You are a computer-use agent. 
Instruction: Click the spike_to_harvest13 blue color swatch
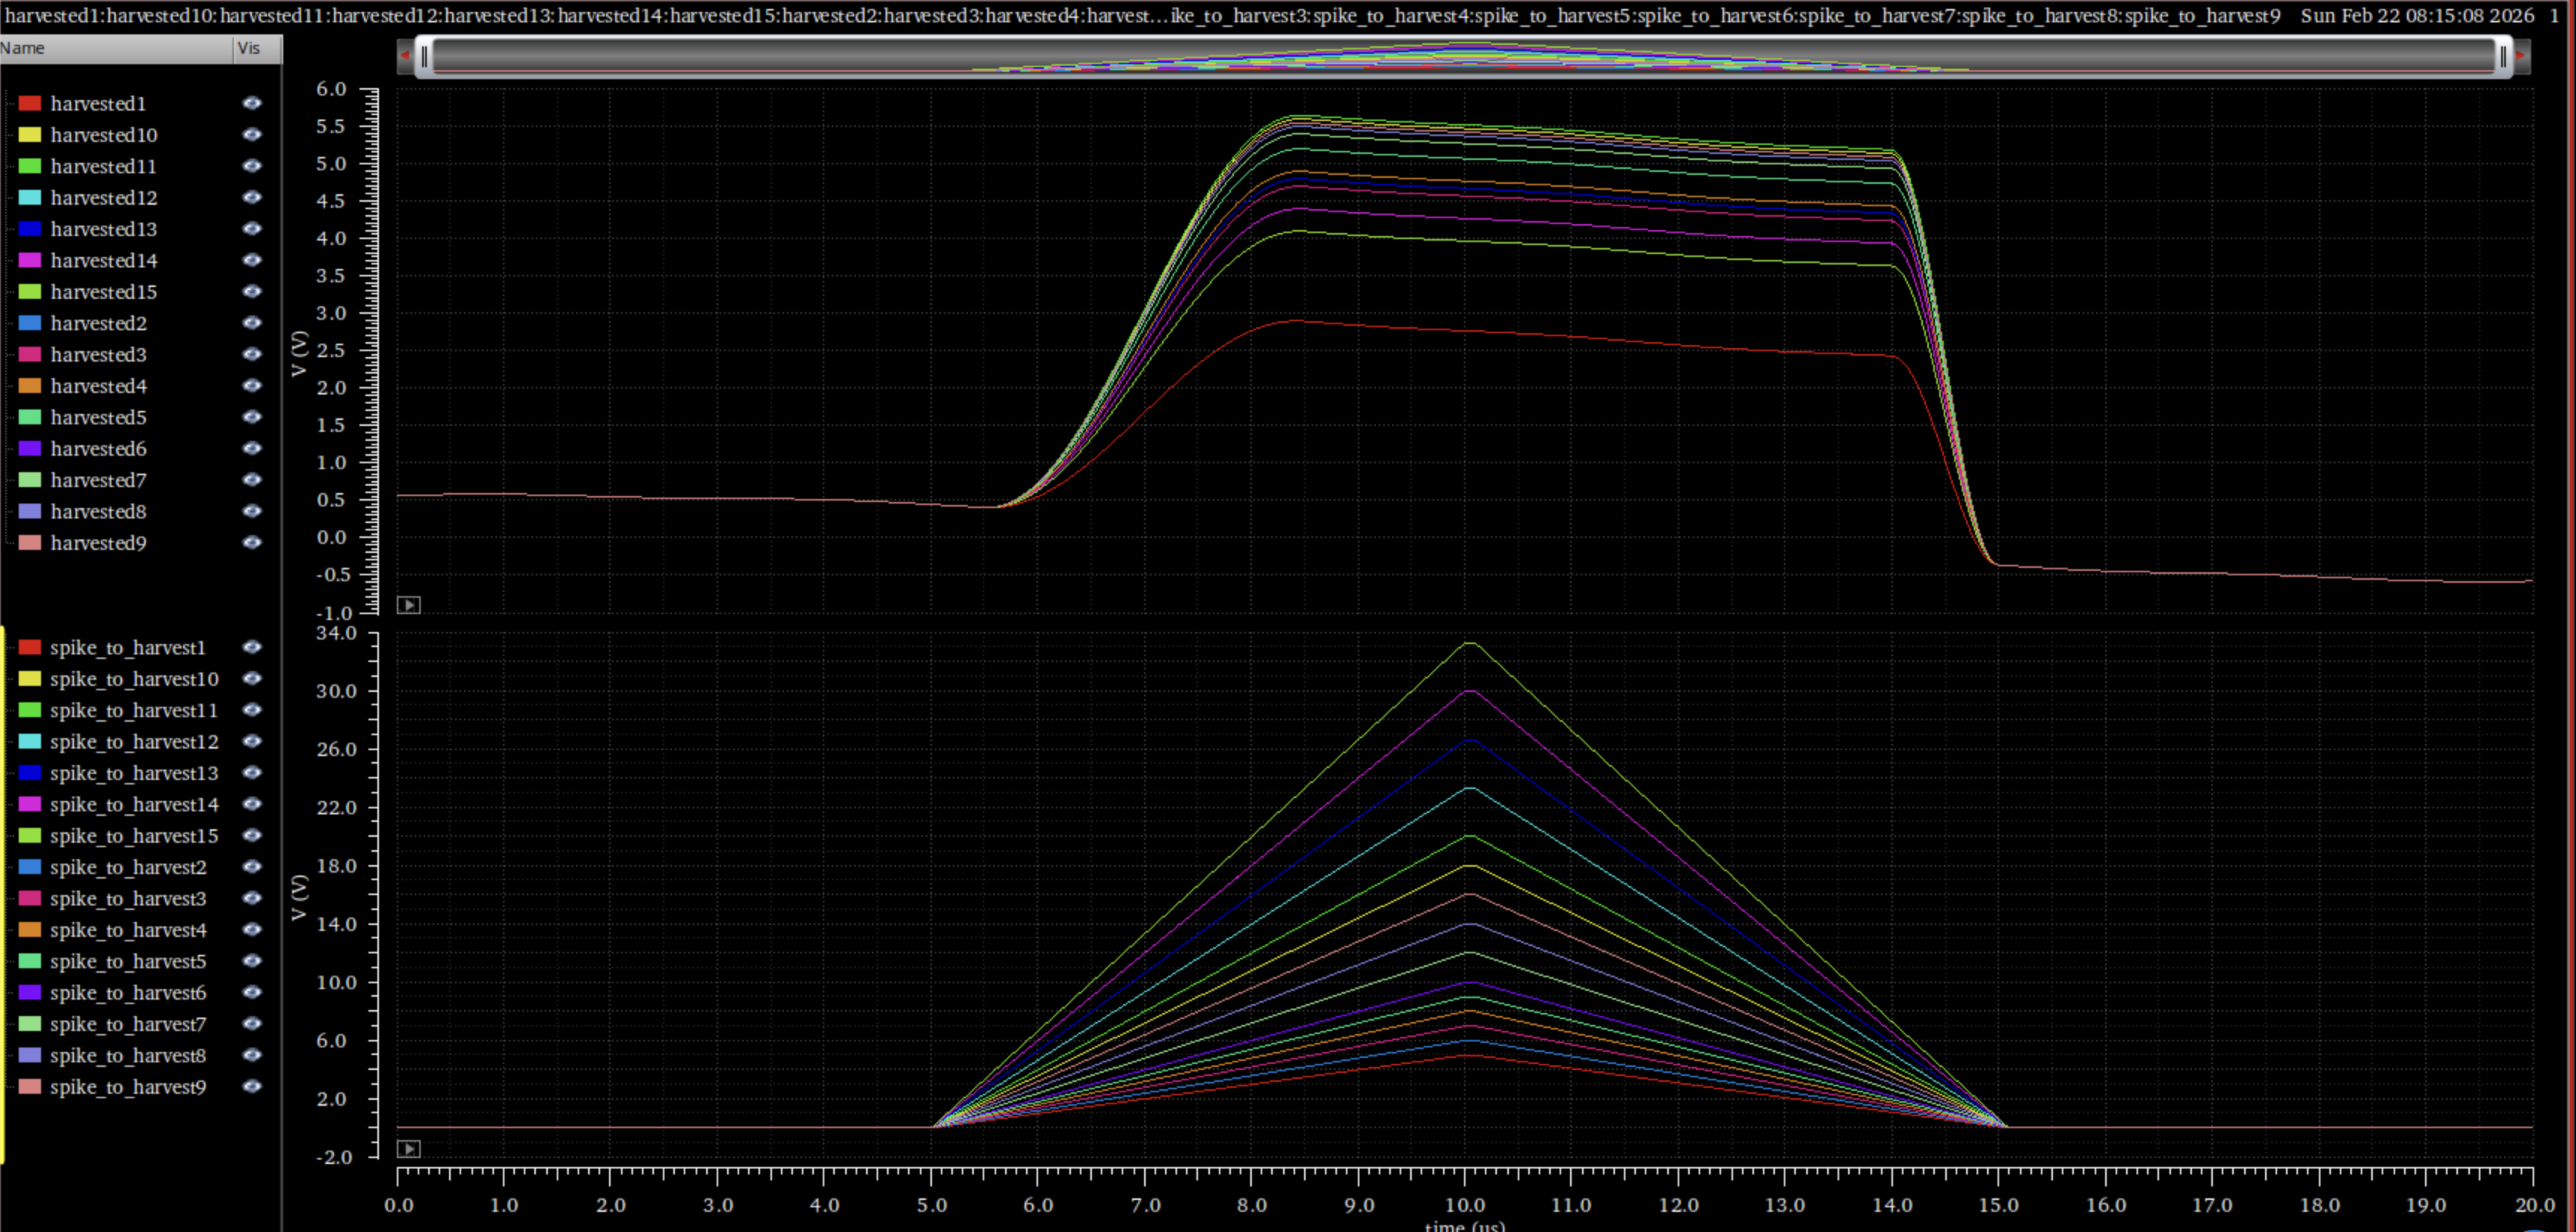[30, 773]
